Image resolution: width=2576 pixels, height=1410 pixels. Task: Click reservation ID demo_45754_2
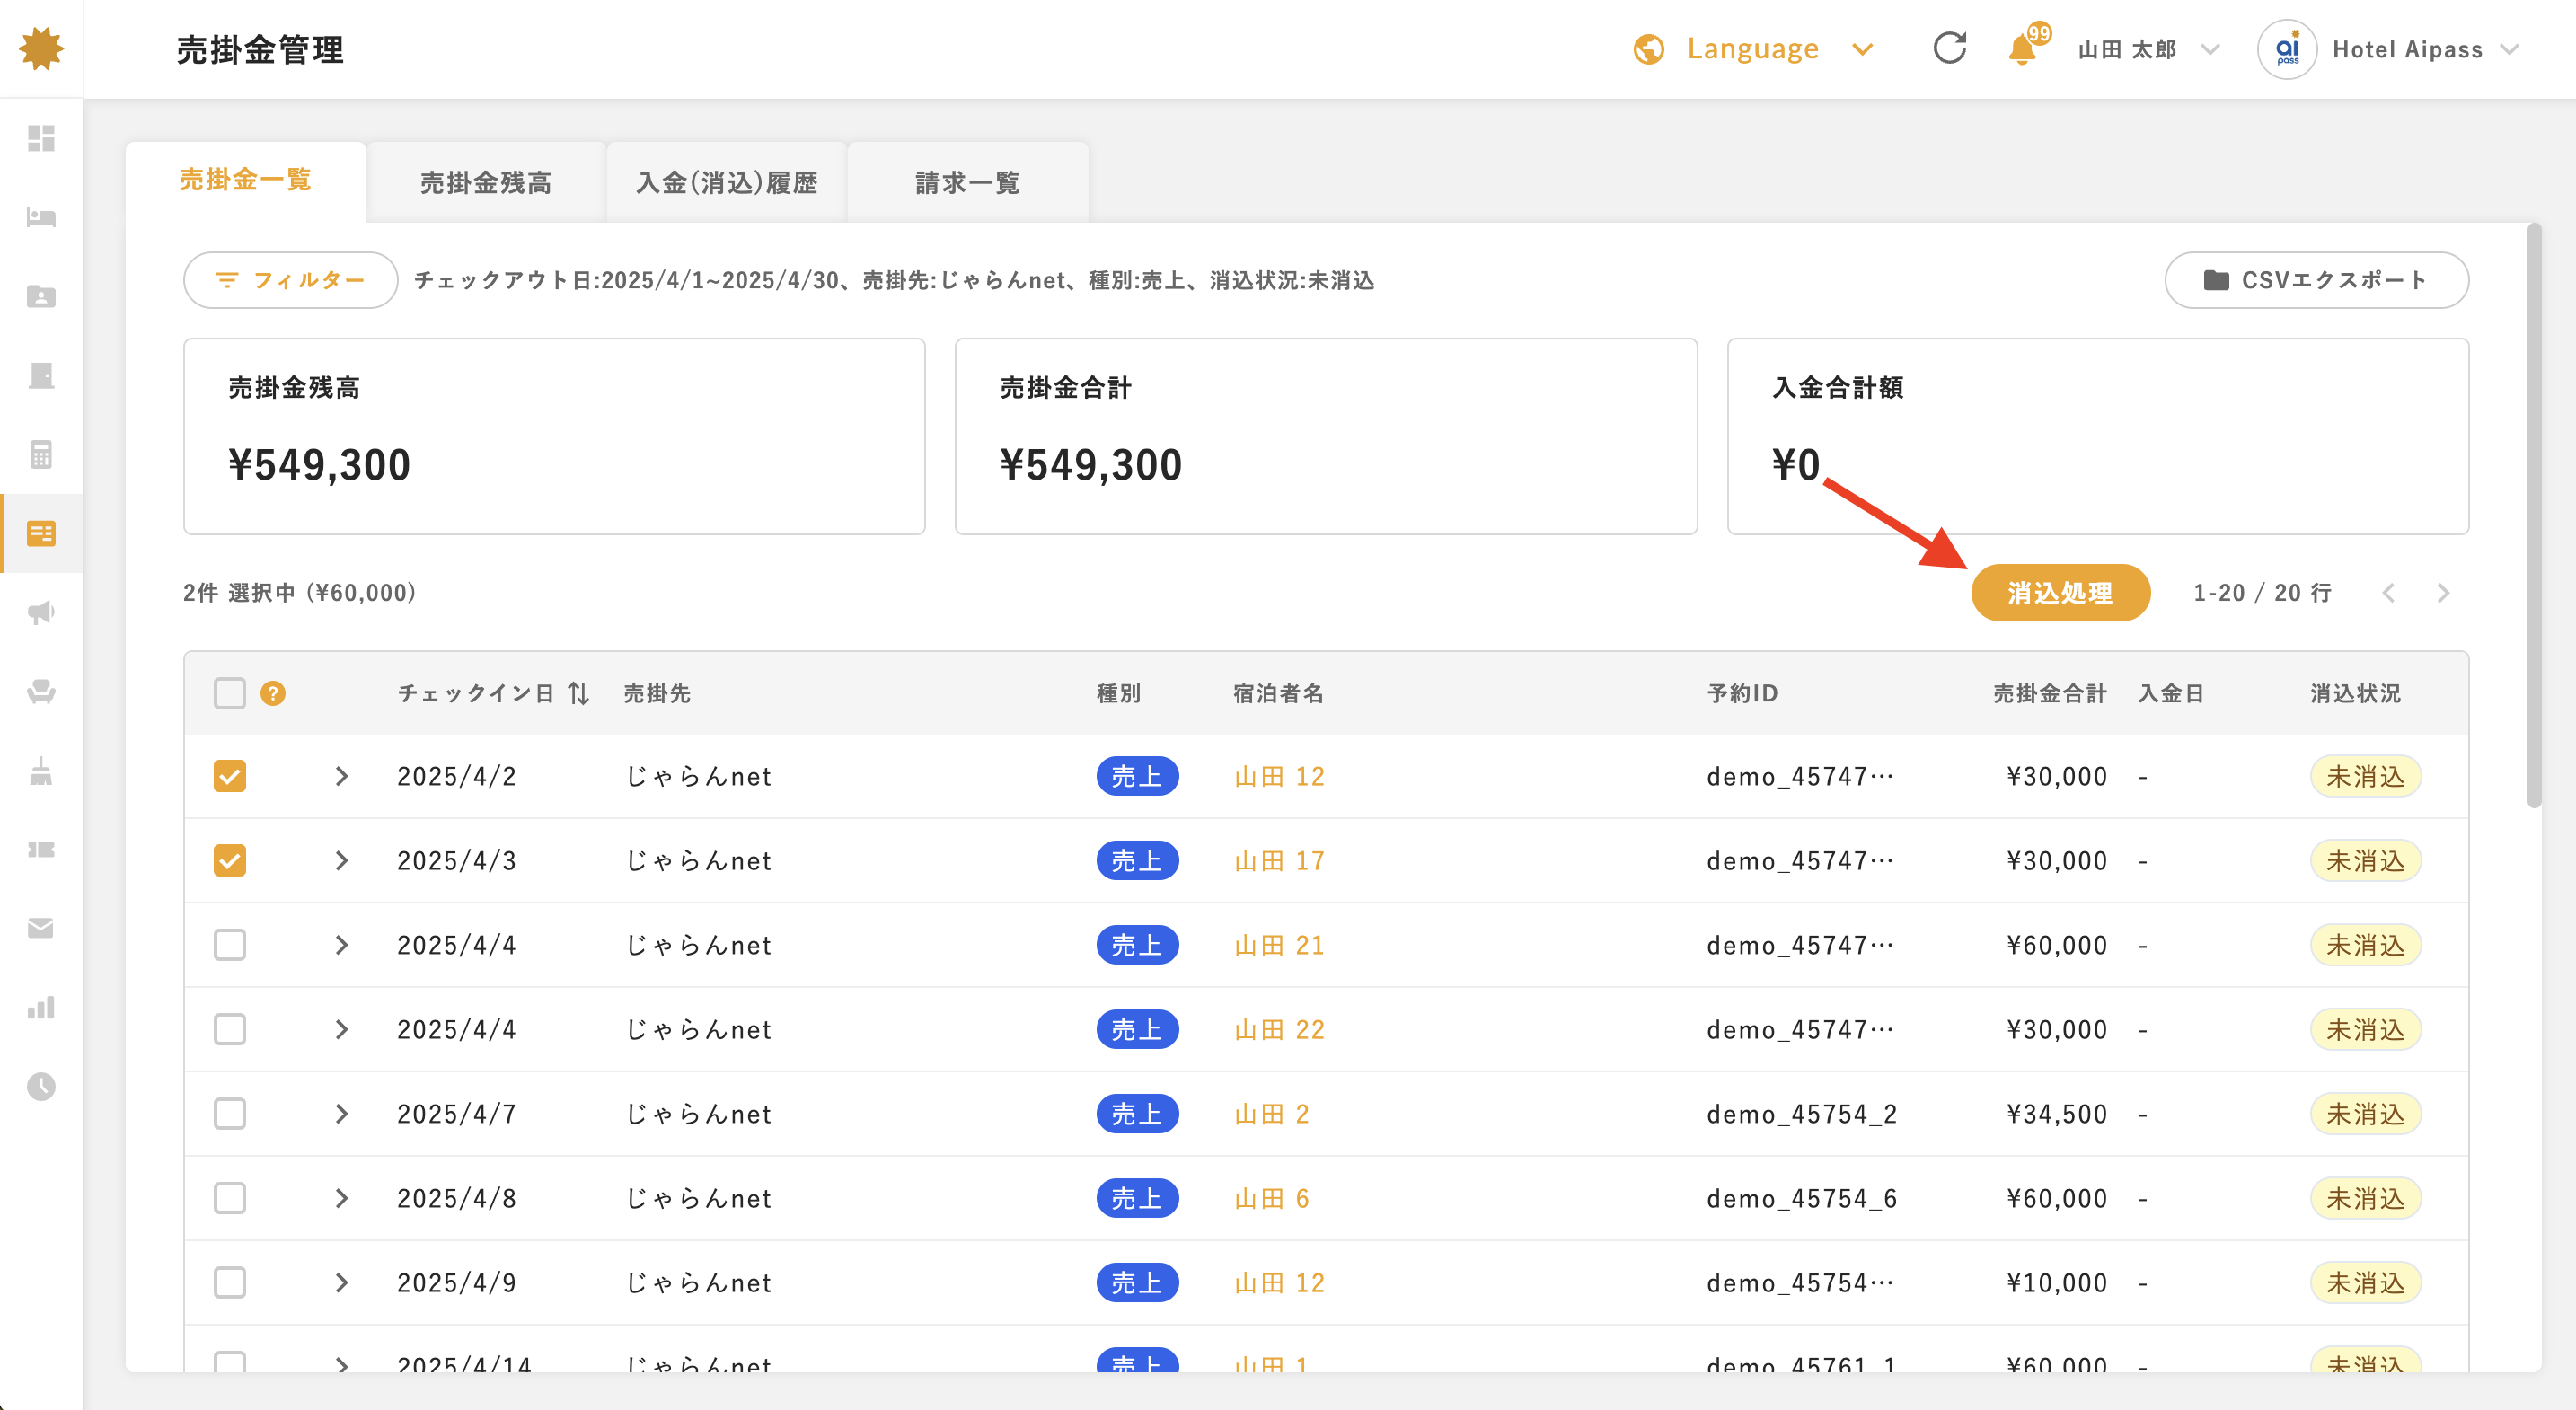coord(1801,1113)
